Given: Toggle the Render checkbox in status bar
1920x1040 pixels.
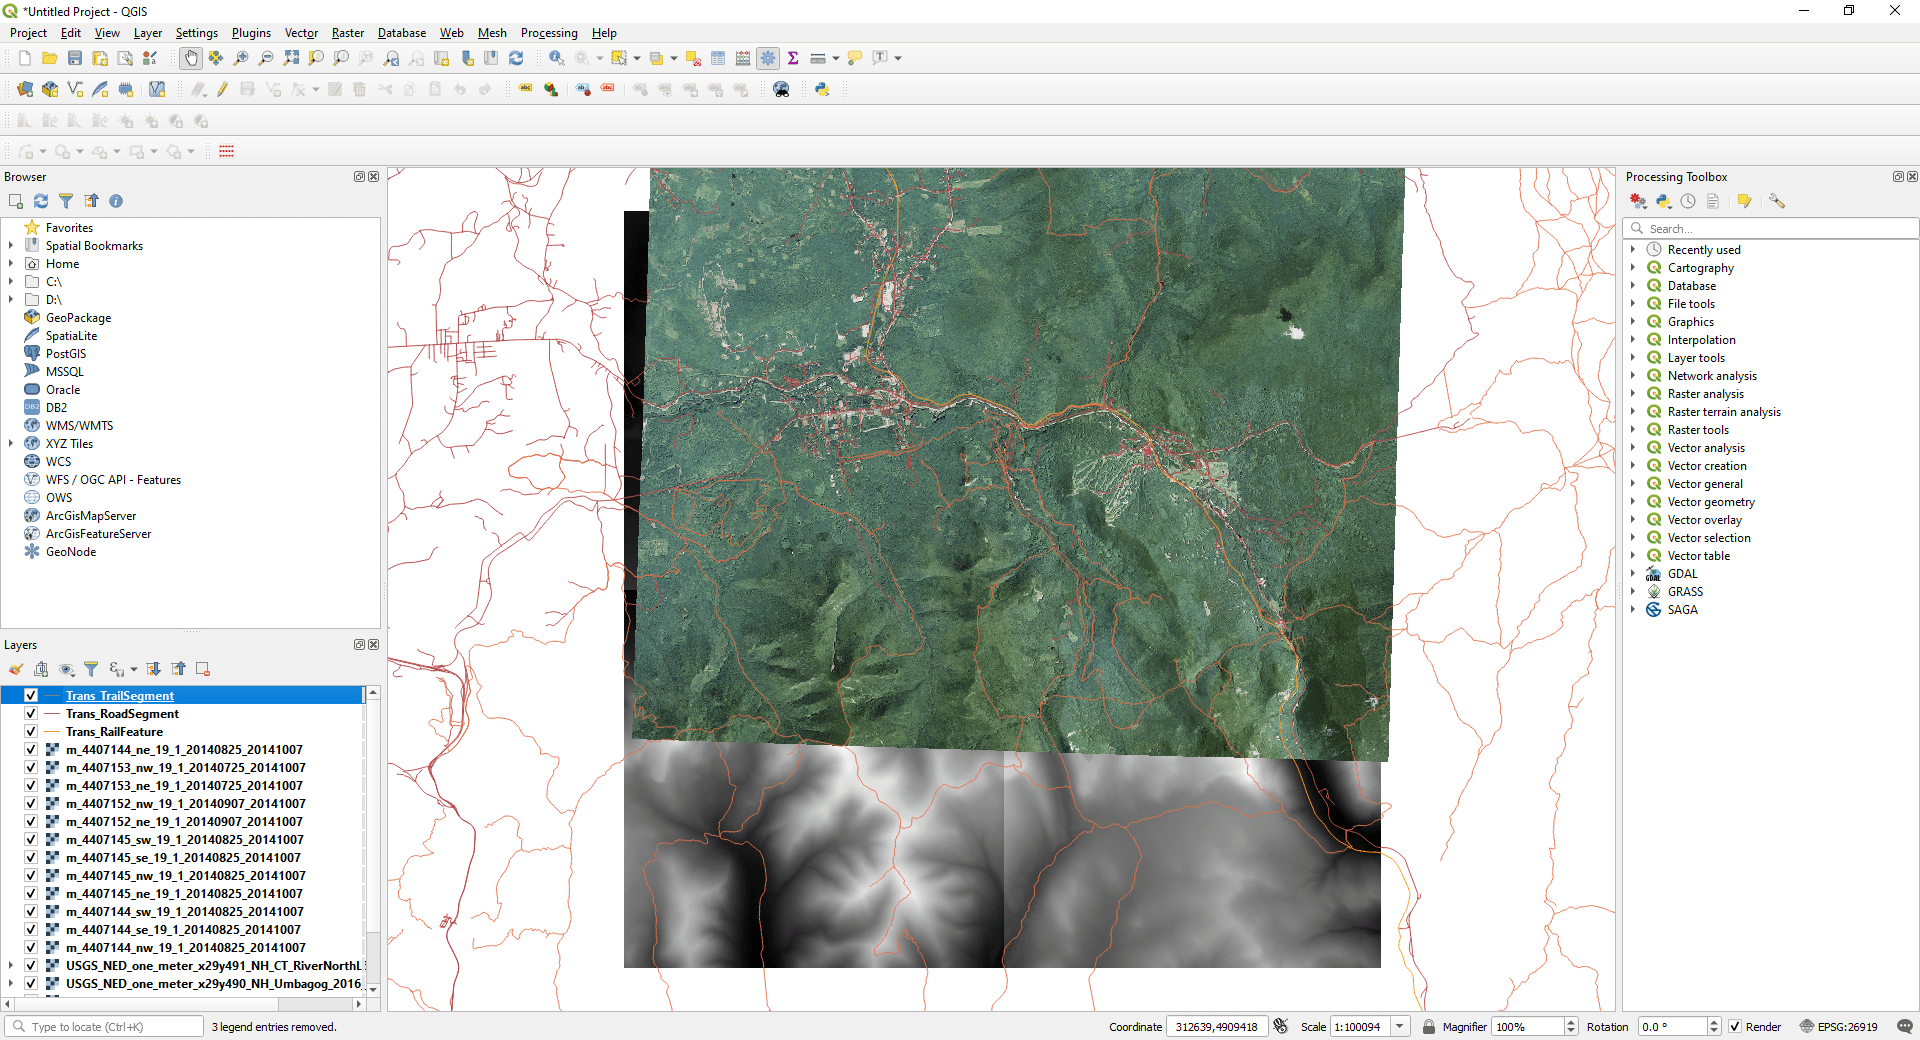Looking at the screenshot, I should [1735, 1027].
